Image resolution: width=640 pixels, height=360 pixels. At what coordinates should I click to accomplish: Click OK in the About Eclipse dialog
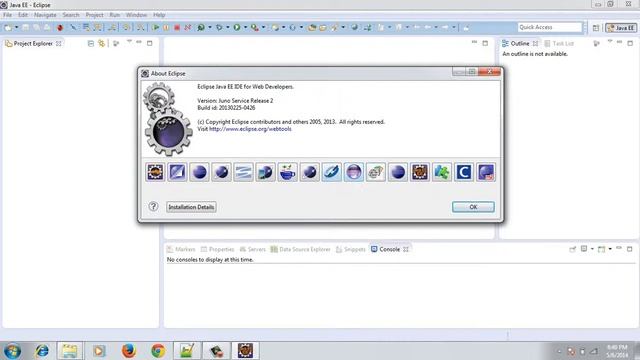coord(473,207)
